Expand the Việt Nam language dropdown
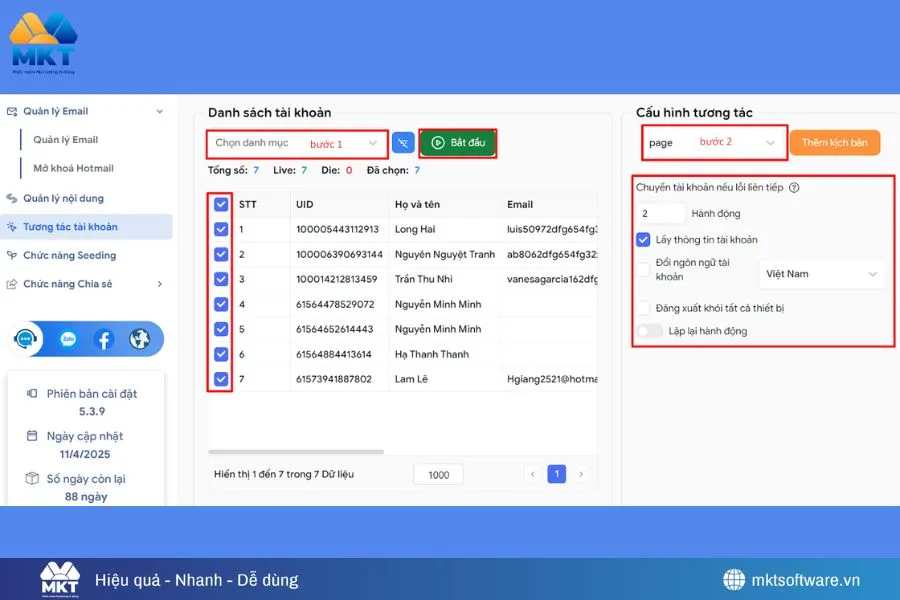Viewport: 900px width, 600px height. tap(821, 274)
